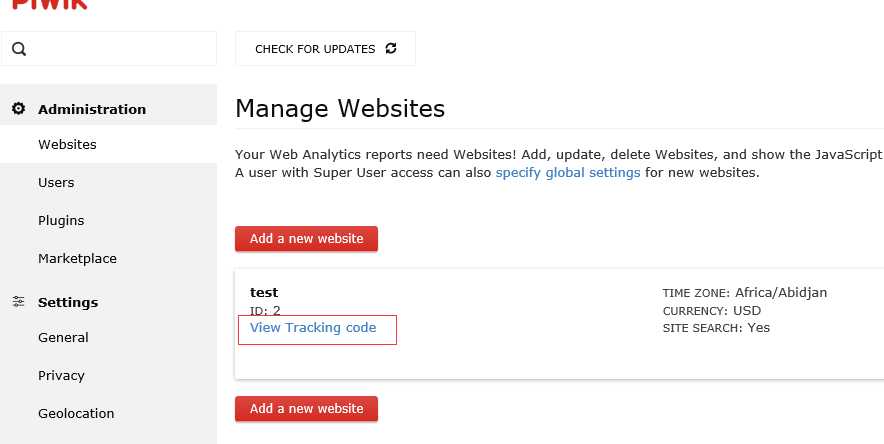Click the Settings sliders icon

pos(18,302)
